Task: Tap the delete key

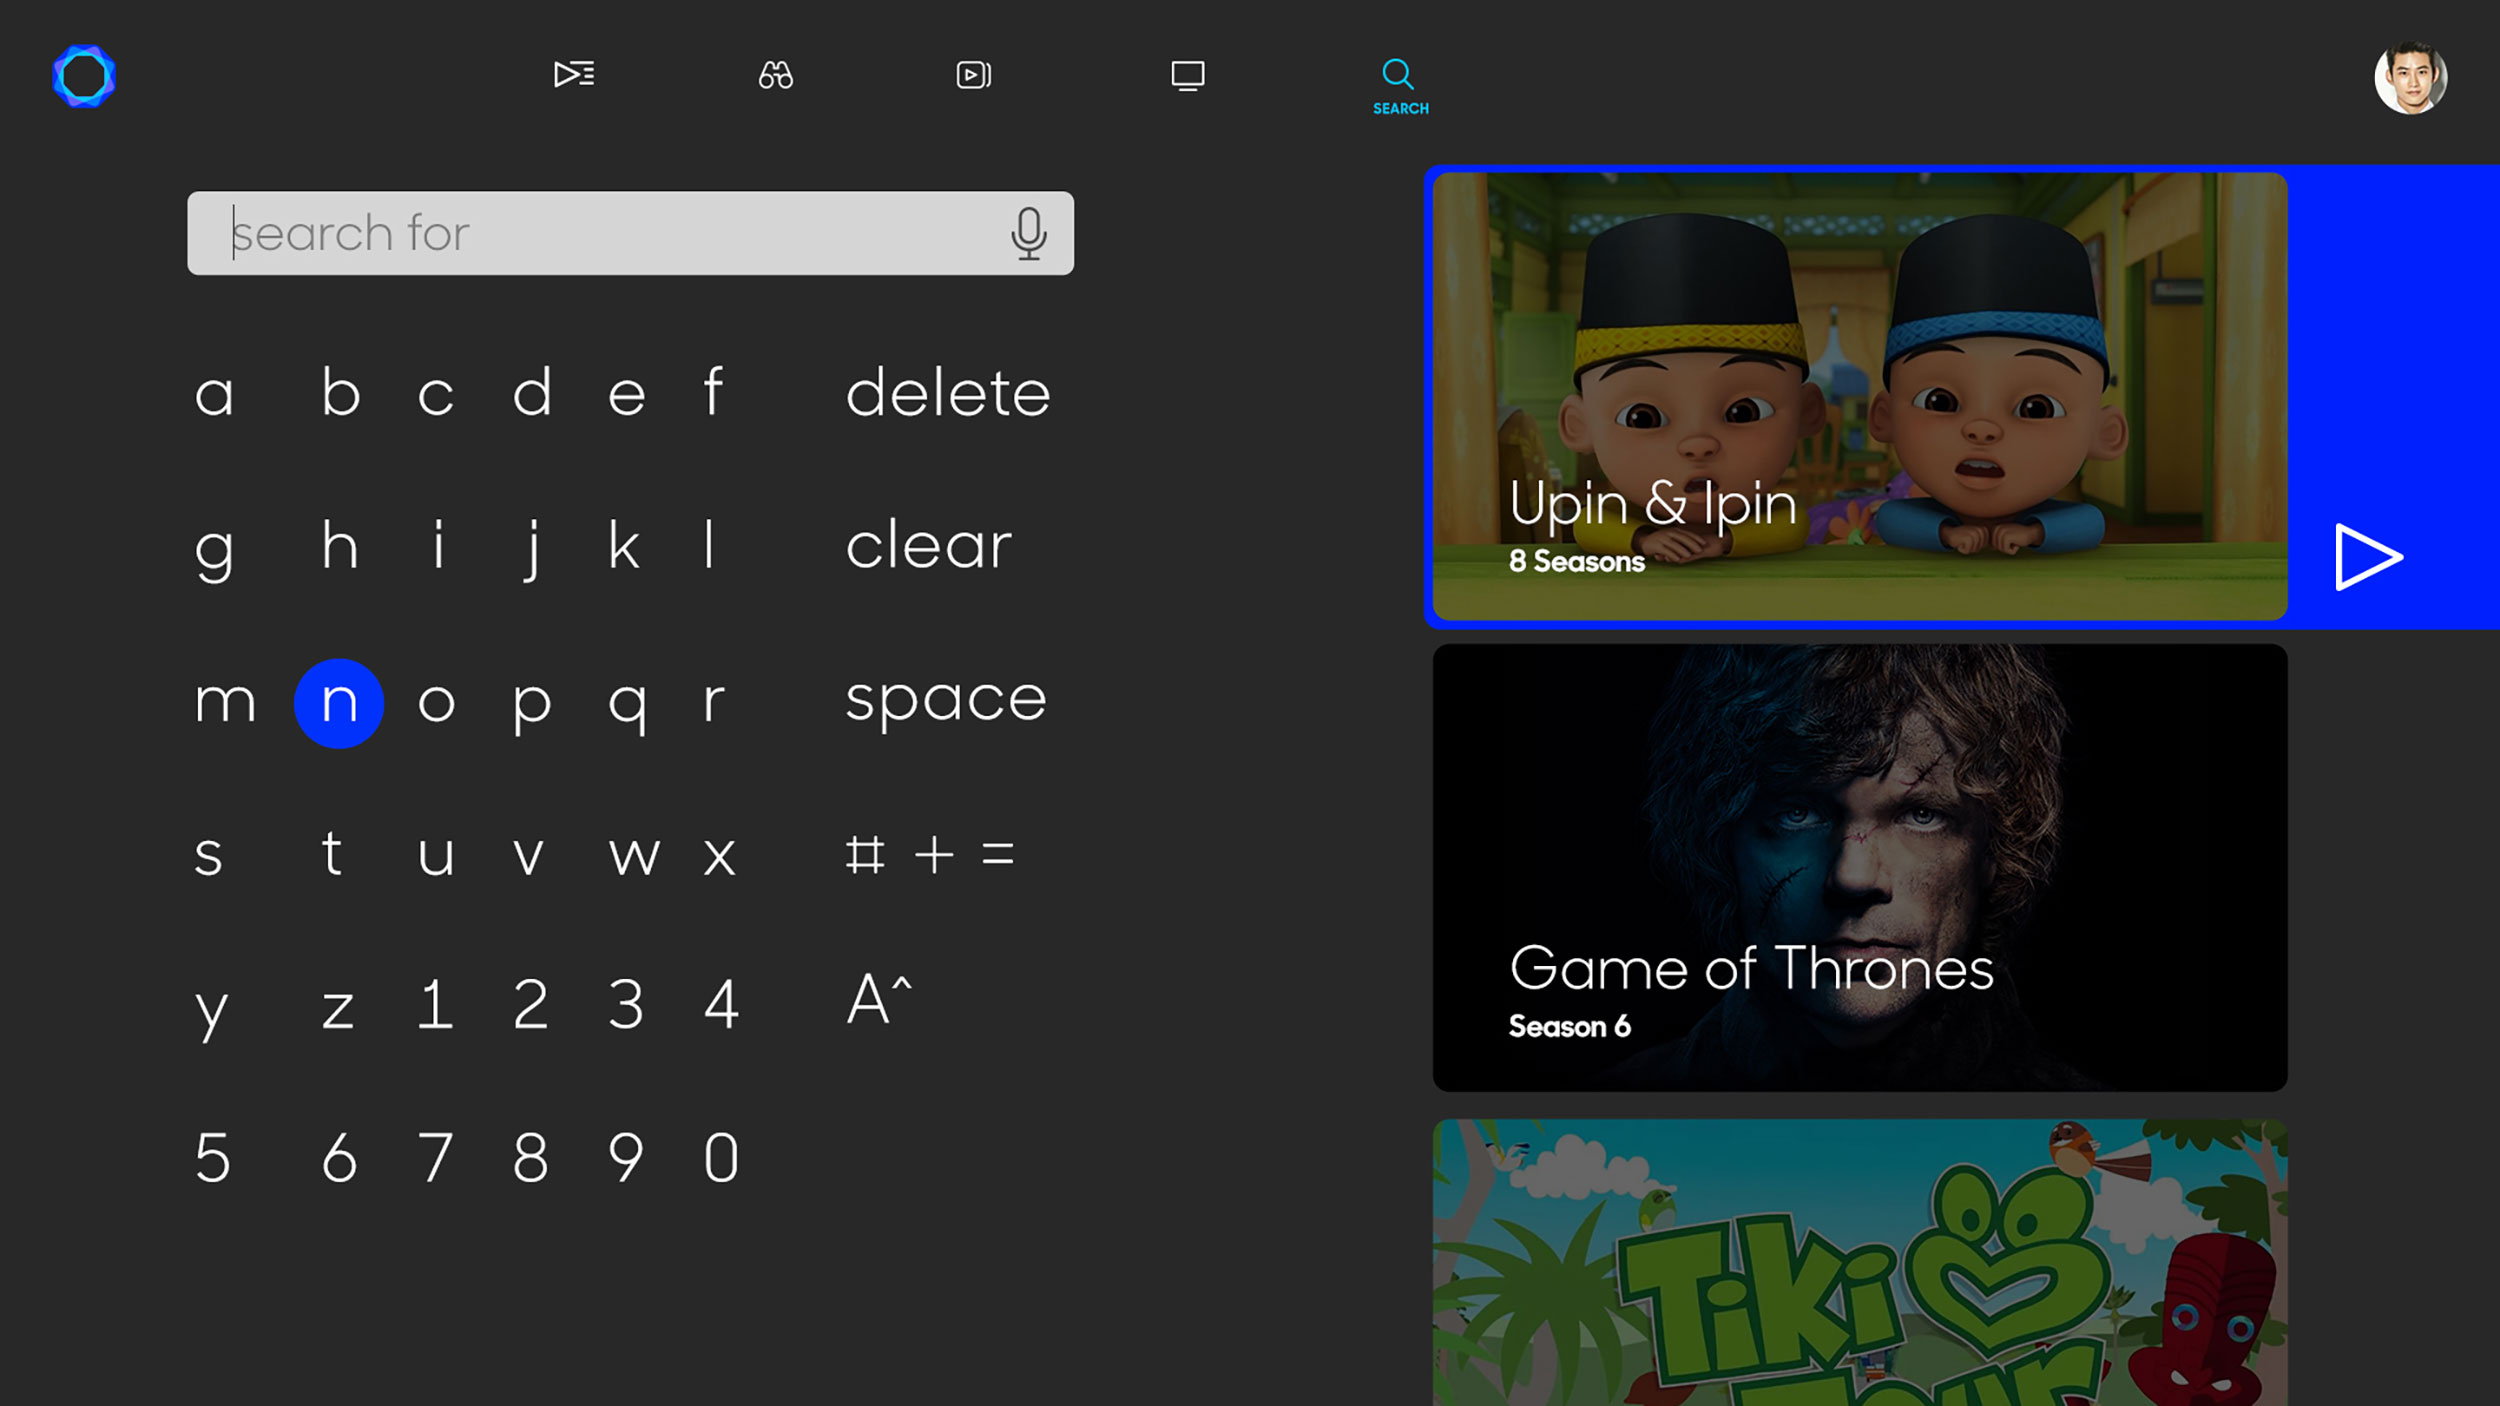Action: tap(948, 392)
